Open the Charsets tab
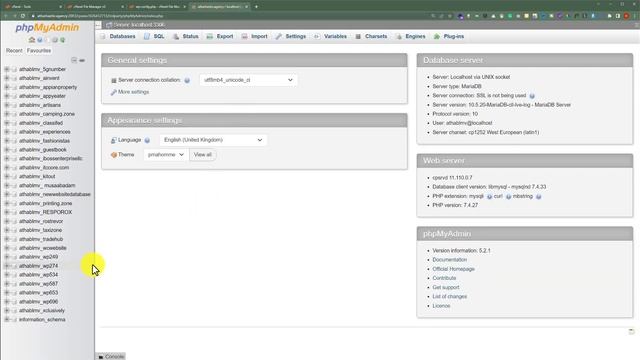The image size is (640, 360). tap(371, 36)
